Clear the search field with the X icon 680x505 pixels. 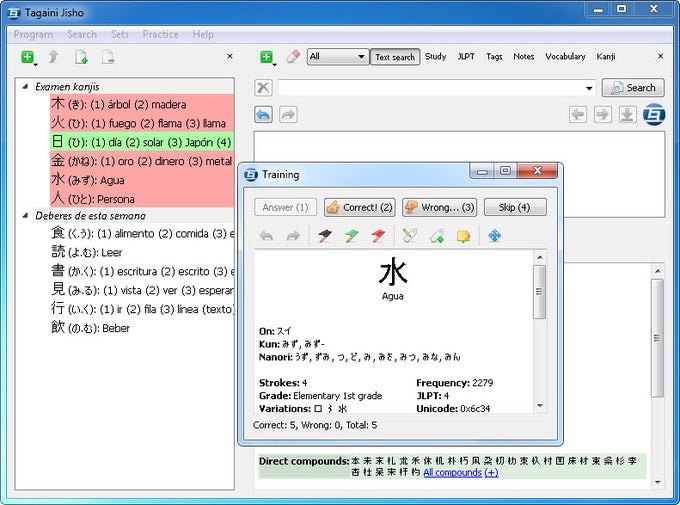[263, 88]
